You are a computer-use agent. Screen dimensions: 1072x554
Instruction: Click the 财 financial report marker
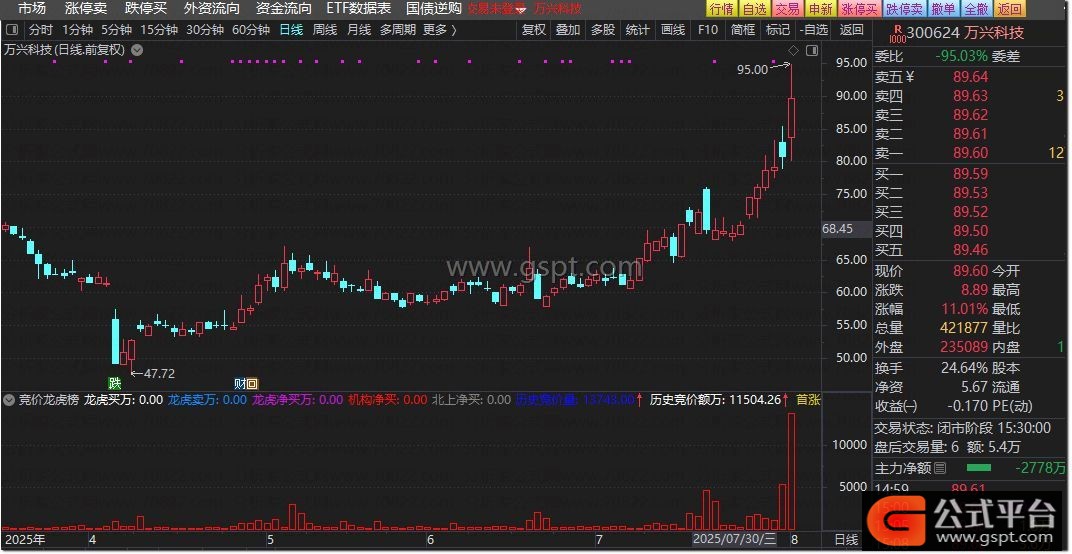[x=239, y=384]
